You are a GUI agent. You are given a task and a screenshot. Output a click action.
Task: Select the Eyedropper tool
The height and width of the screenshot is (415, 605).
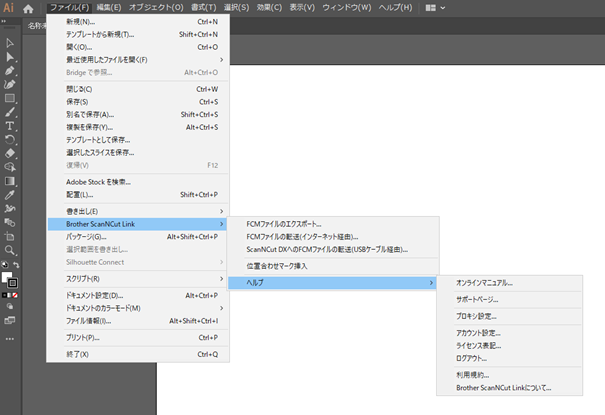pyautogui.click(x=10, y=195)
